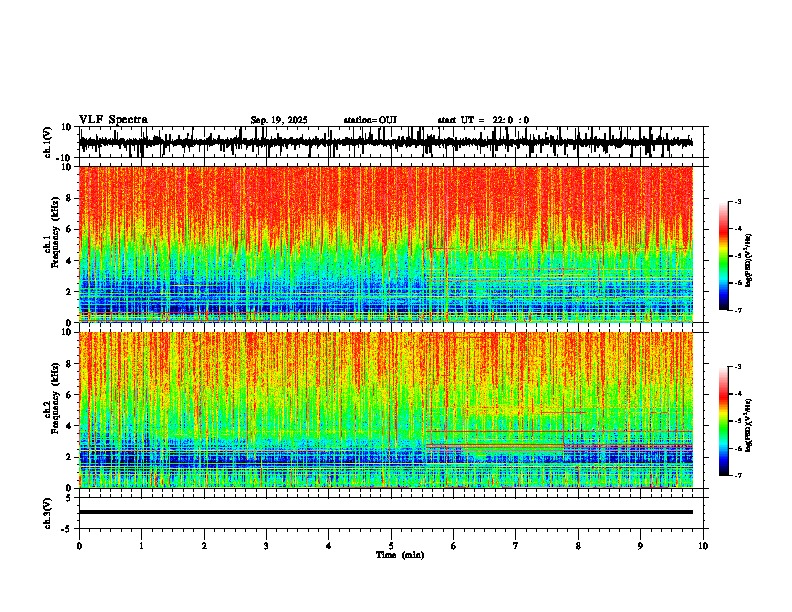The width and height of the screenshot is (792, 612).
Task: Click tick label "3" on the Time axis
Action: tap(266, 546)
